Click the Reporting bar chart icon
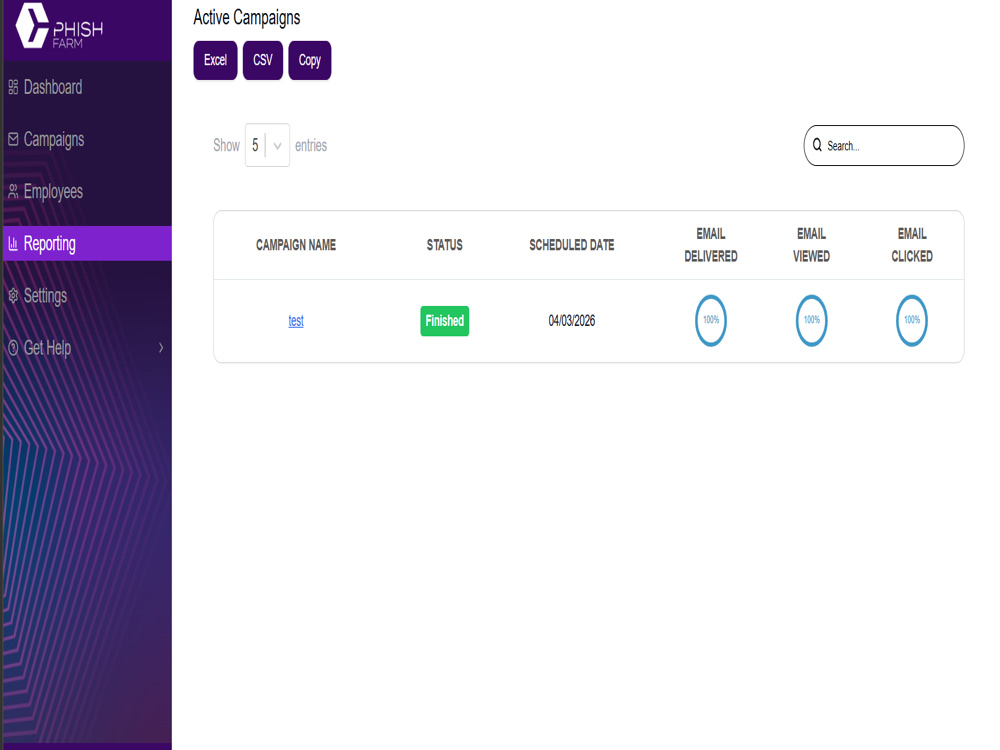 click(x=13, y=243)
